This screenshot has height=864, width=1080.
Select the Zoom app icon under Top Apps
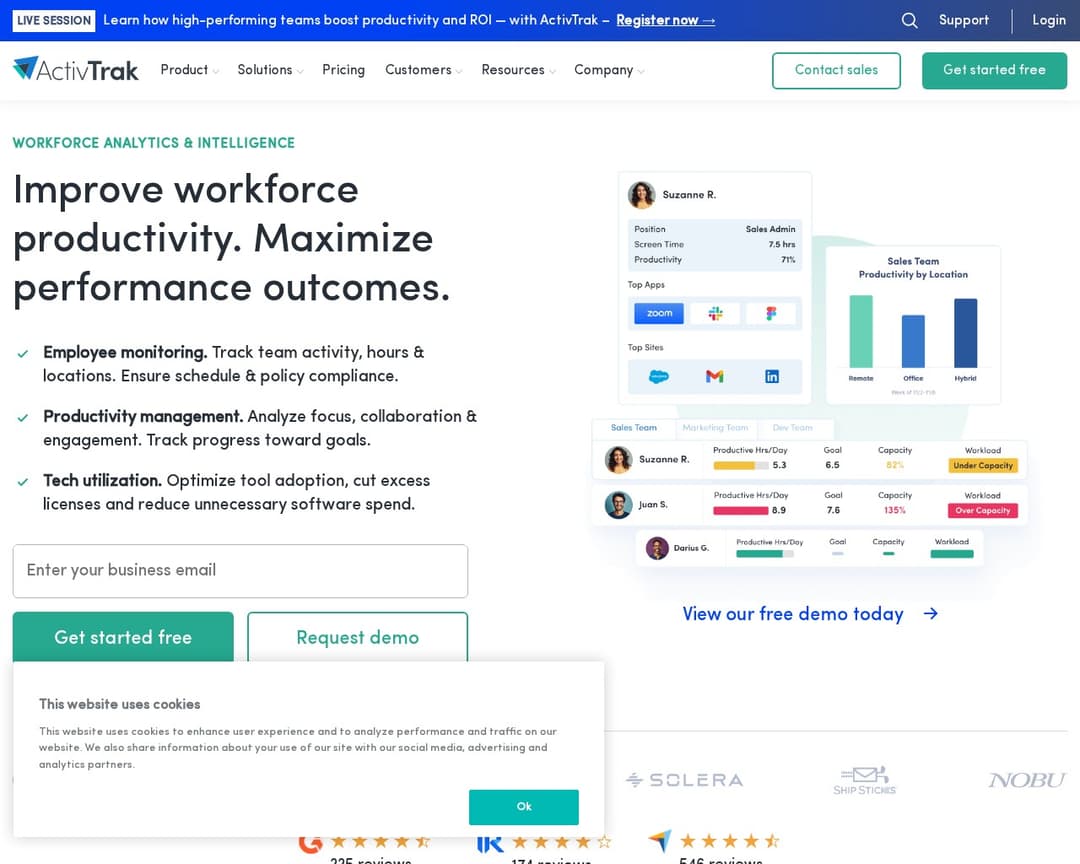(657, 312)
